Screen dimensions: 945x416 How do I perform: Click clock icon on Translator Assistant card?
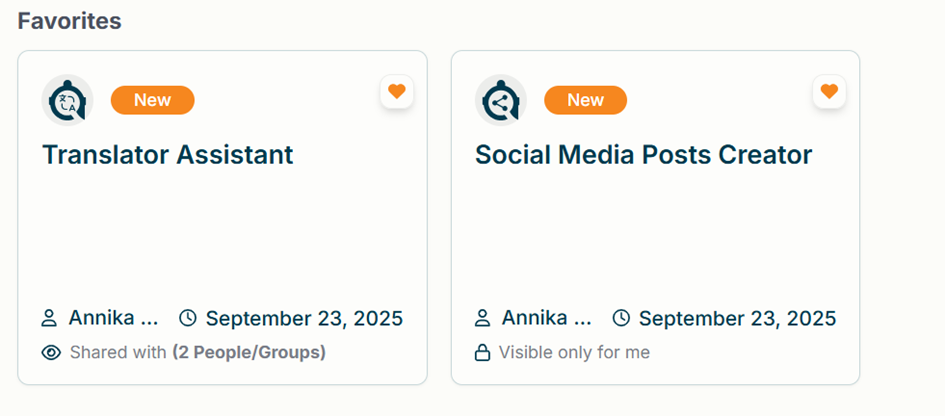tap(188, 319)
